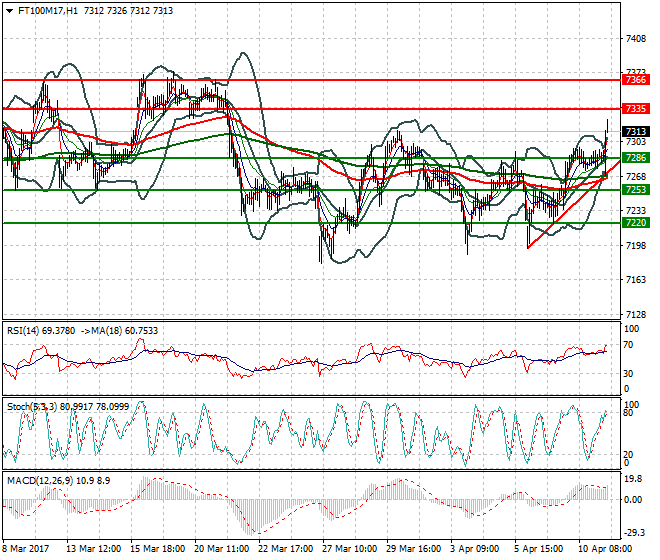Open the chart menu triangle beside FT100M17
The image size is (660, 560).
coord(10,11)
